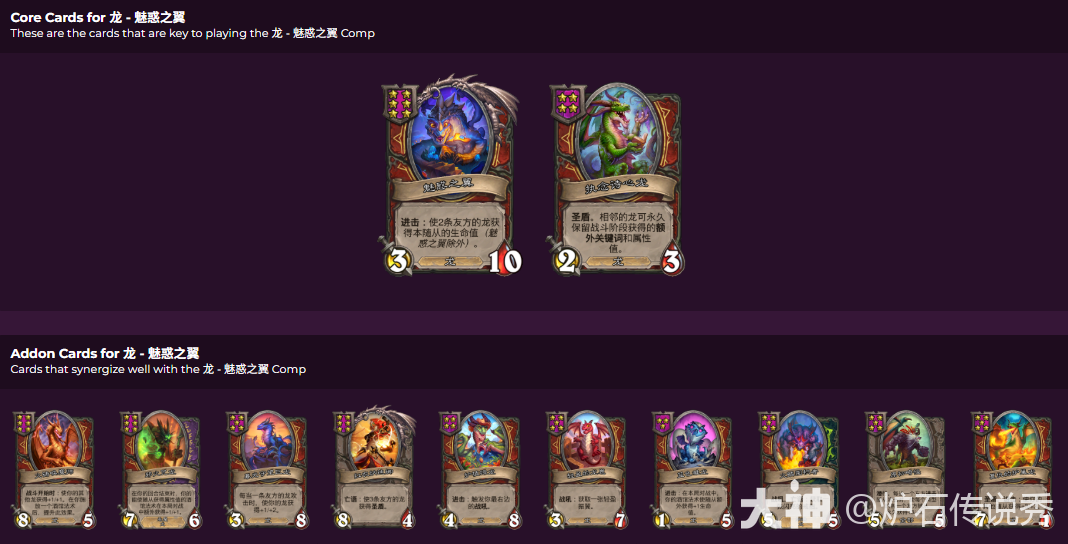Viewport: 1068px width, 544px height.
Task: Open the green dragon 2/3 divine shield core card
Action: coord(616,179)
